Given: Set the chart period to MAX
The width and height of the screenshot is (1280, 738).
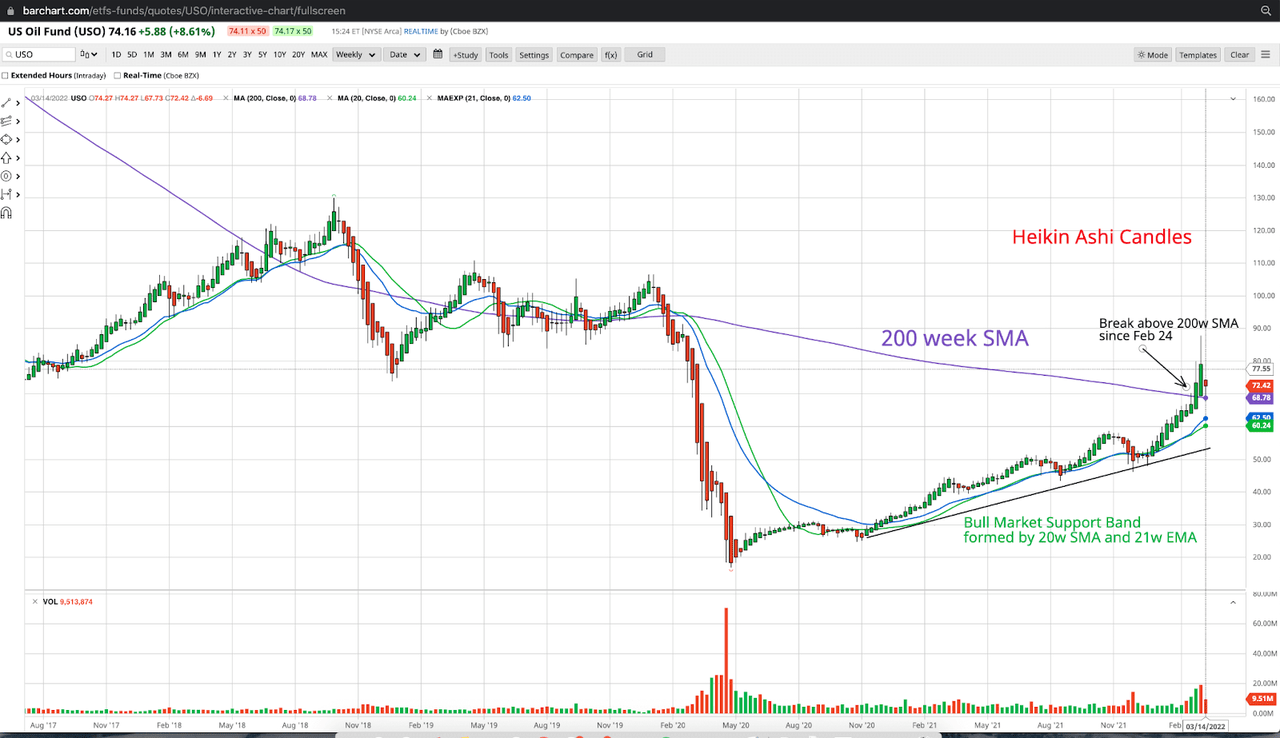Looking at the screenshot, I should (319, 55).
